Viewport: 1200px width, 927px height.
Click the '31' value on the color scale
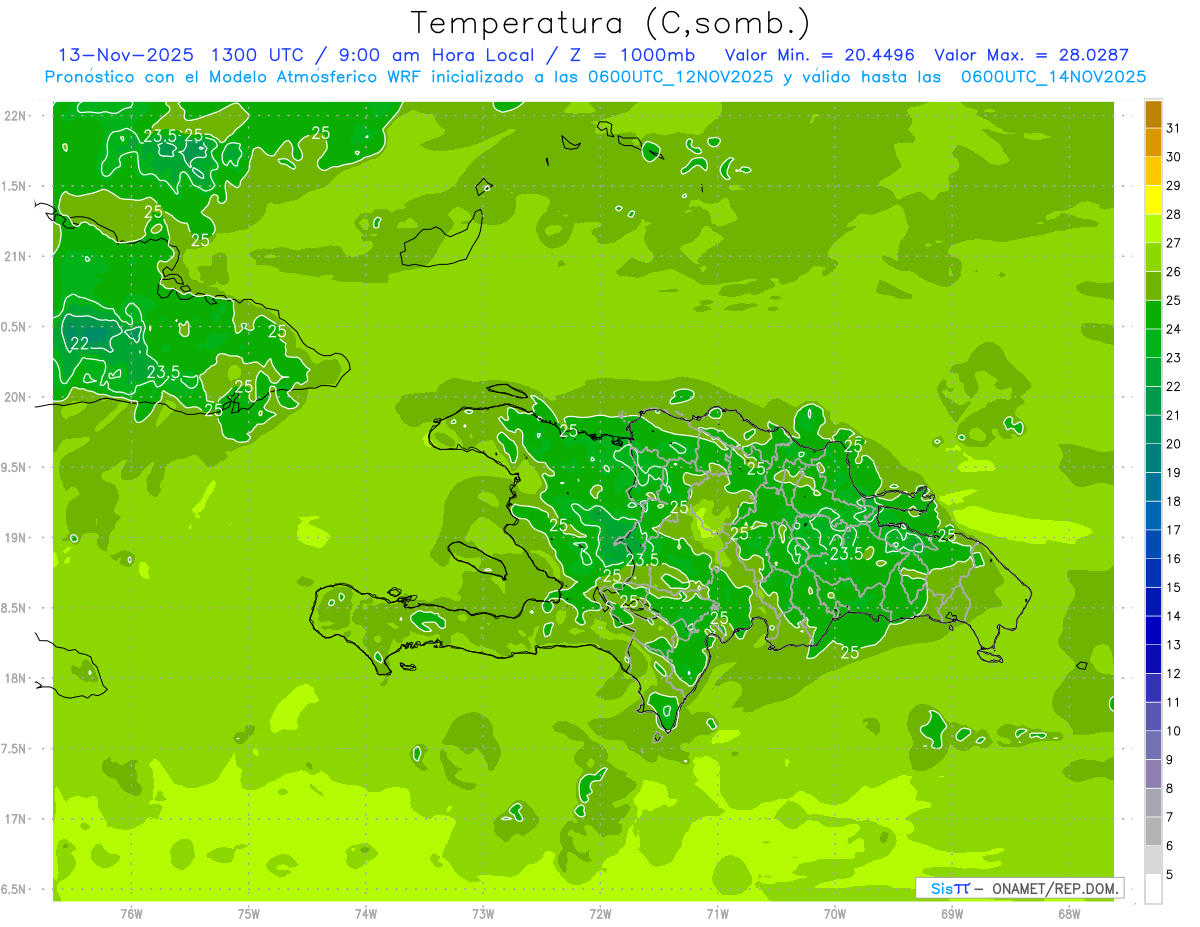tap(1174, 128)
